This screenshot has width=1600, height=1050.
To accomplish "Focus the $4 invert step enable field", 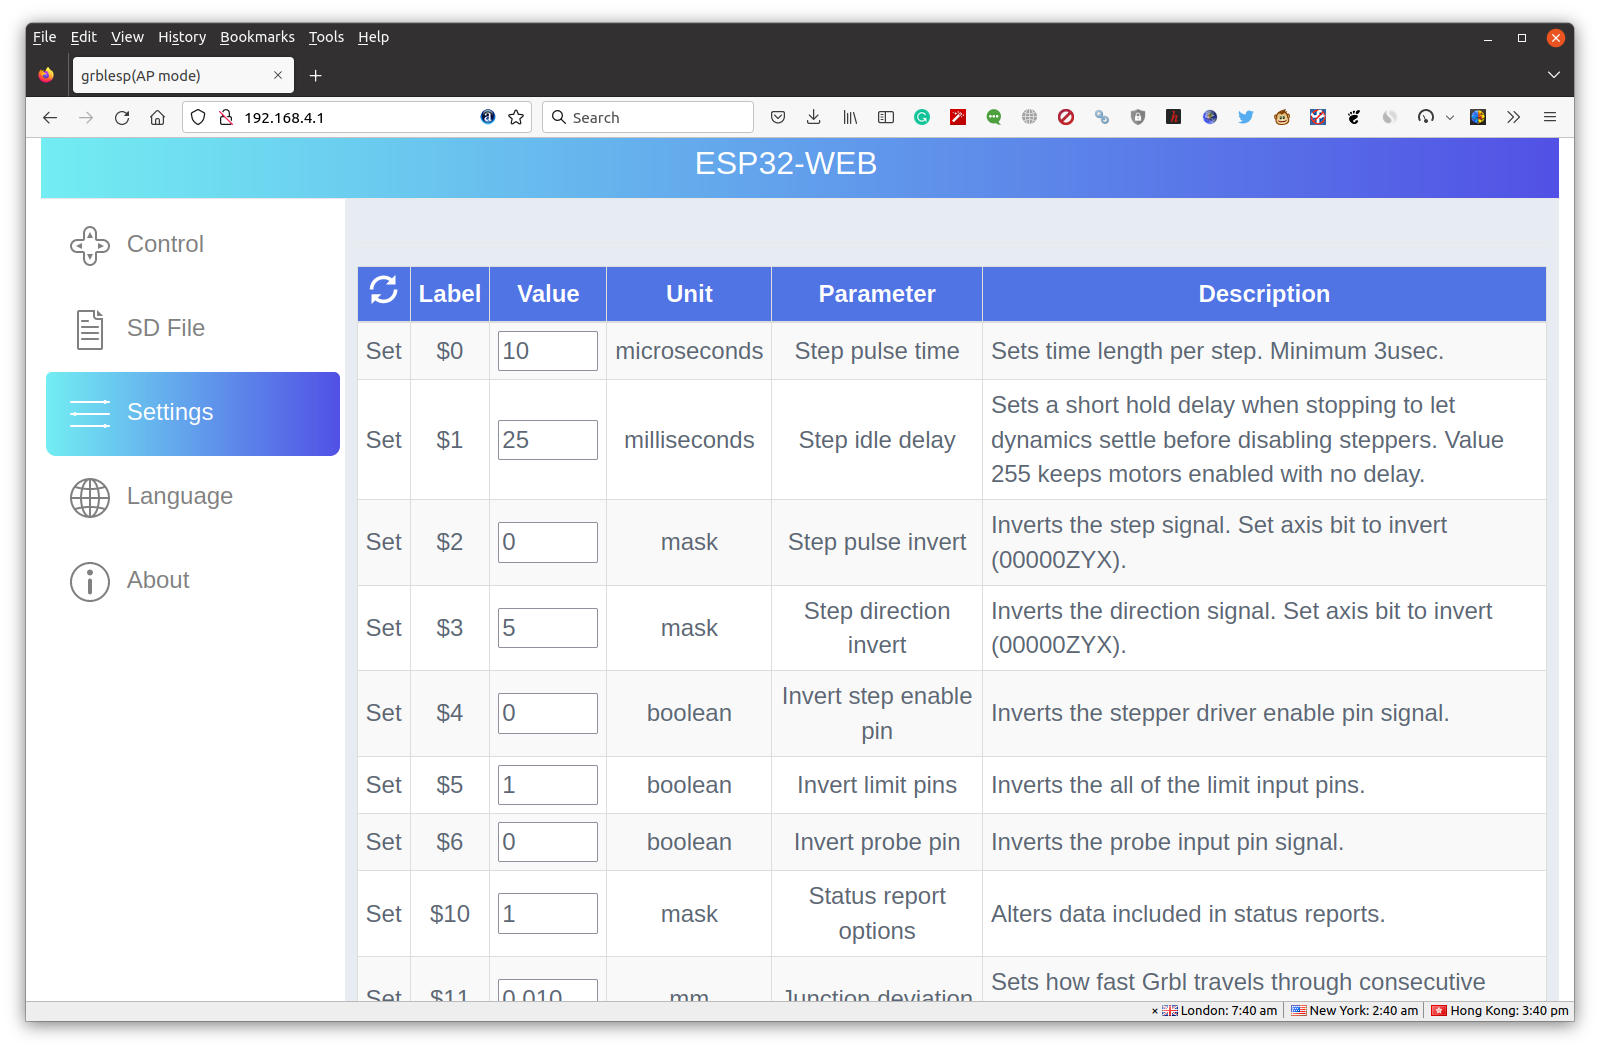I will (548, 713).
